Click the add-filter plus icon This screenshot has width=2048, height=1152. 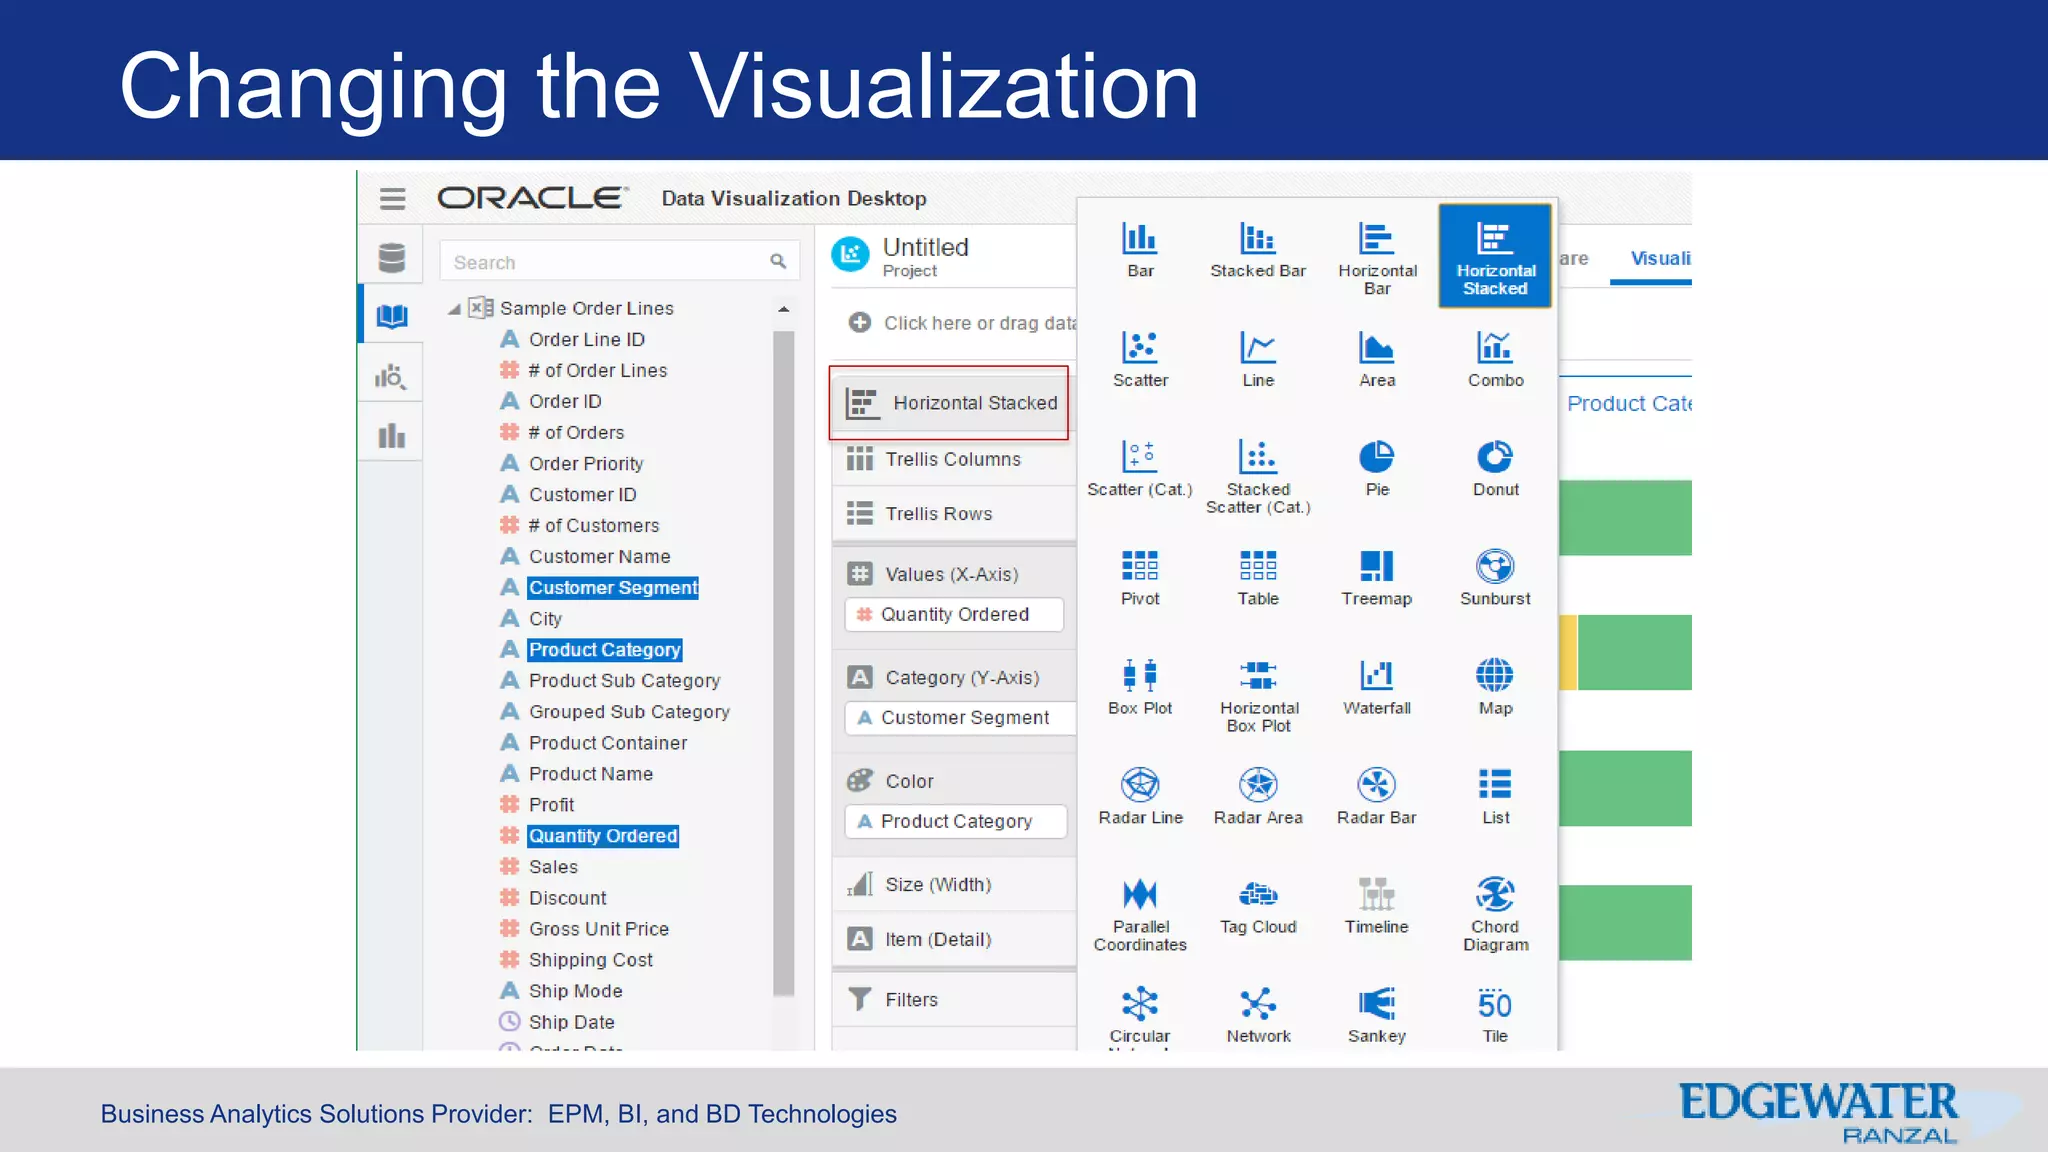tap(859, 322)
